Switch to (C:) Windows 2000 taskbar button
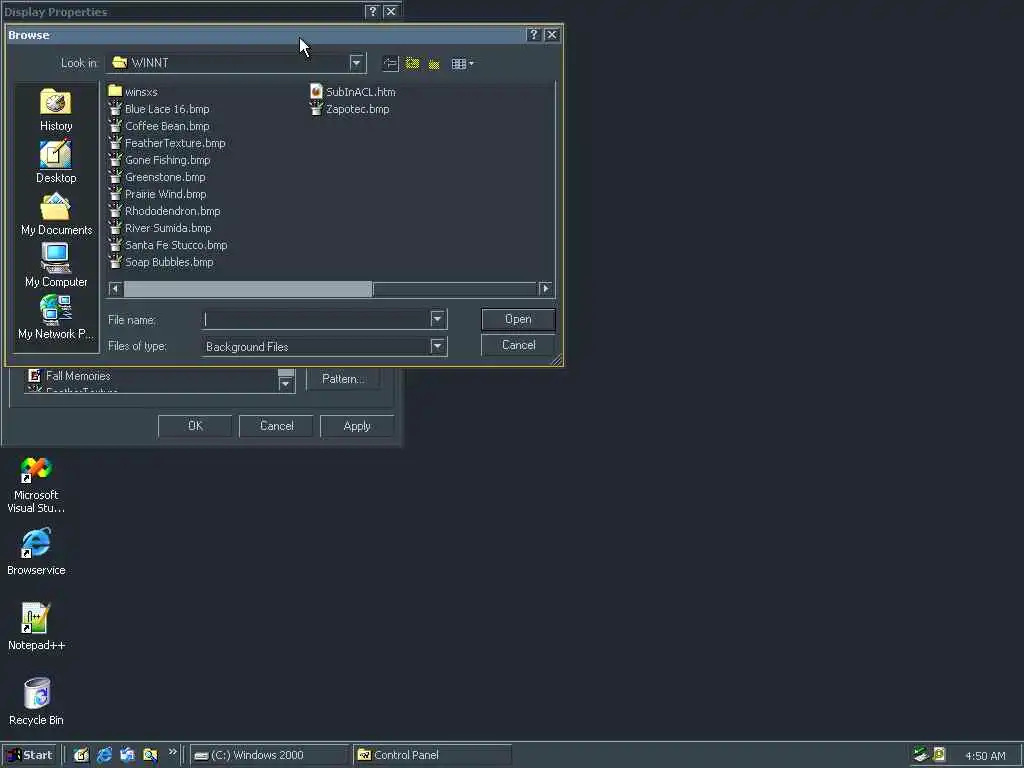Viewport: 1024px width, 768px height. pos(269,755)
